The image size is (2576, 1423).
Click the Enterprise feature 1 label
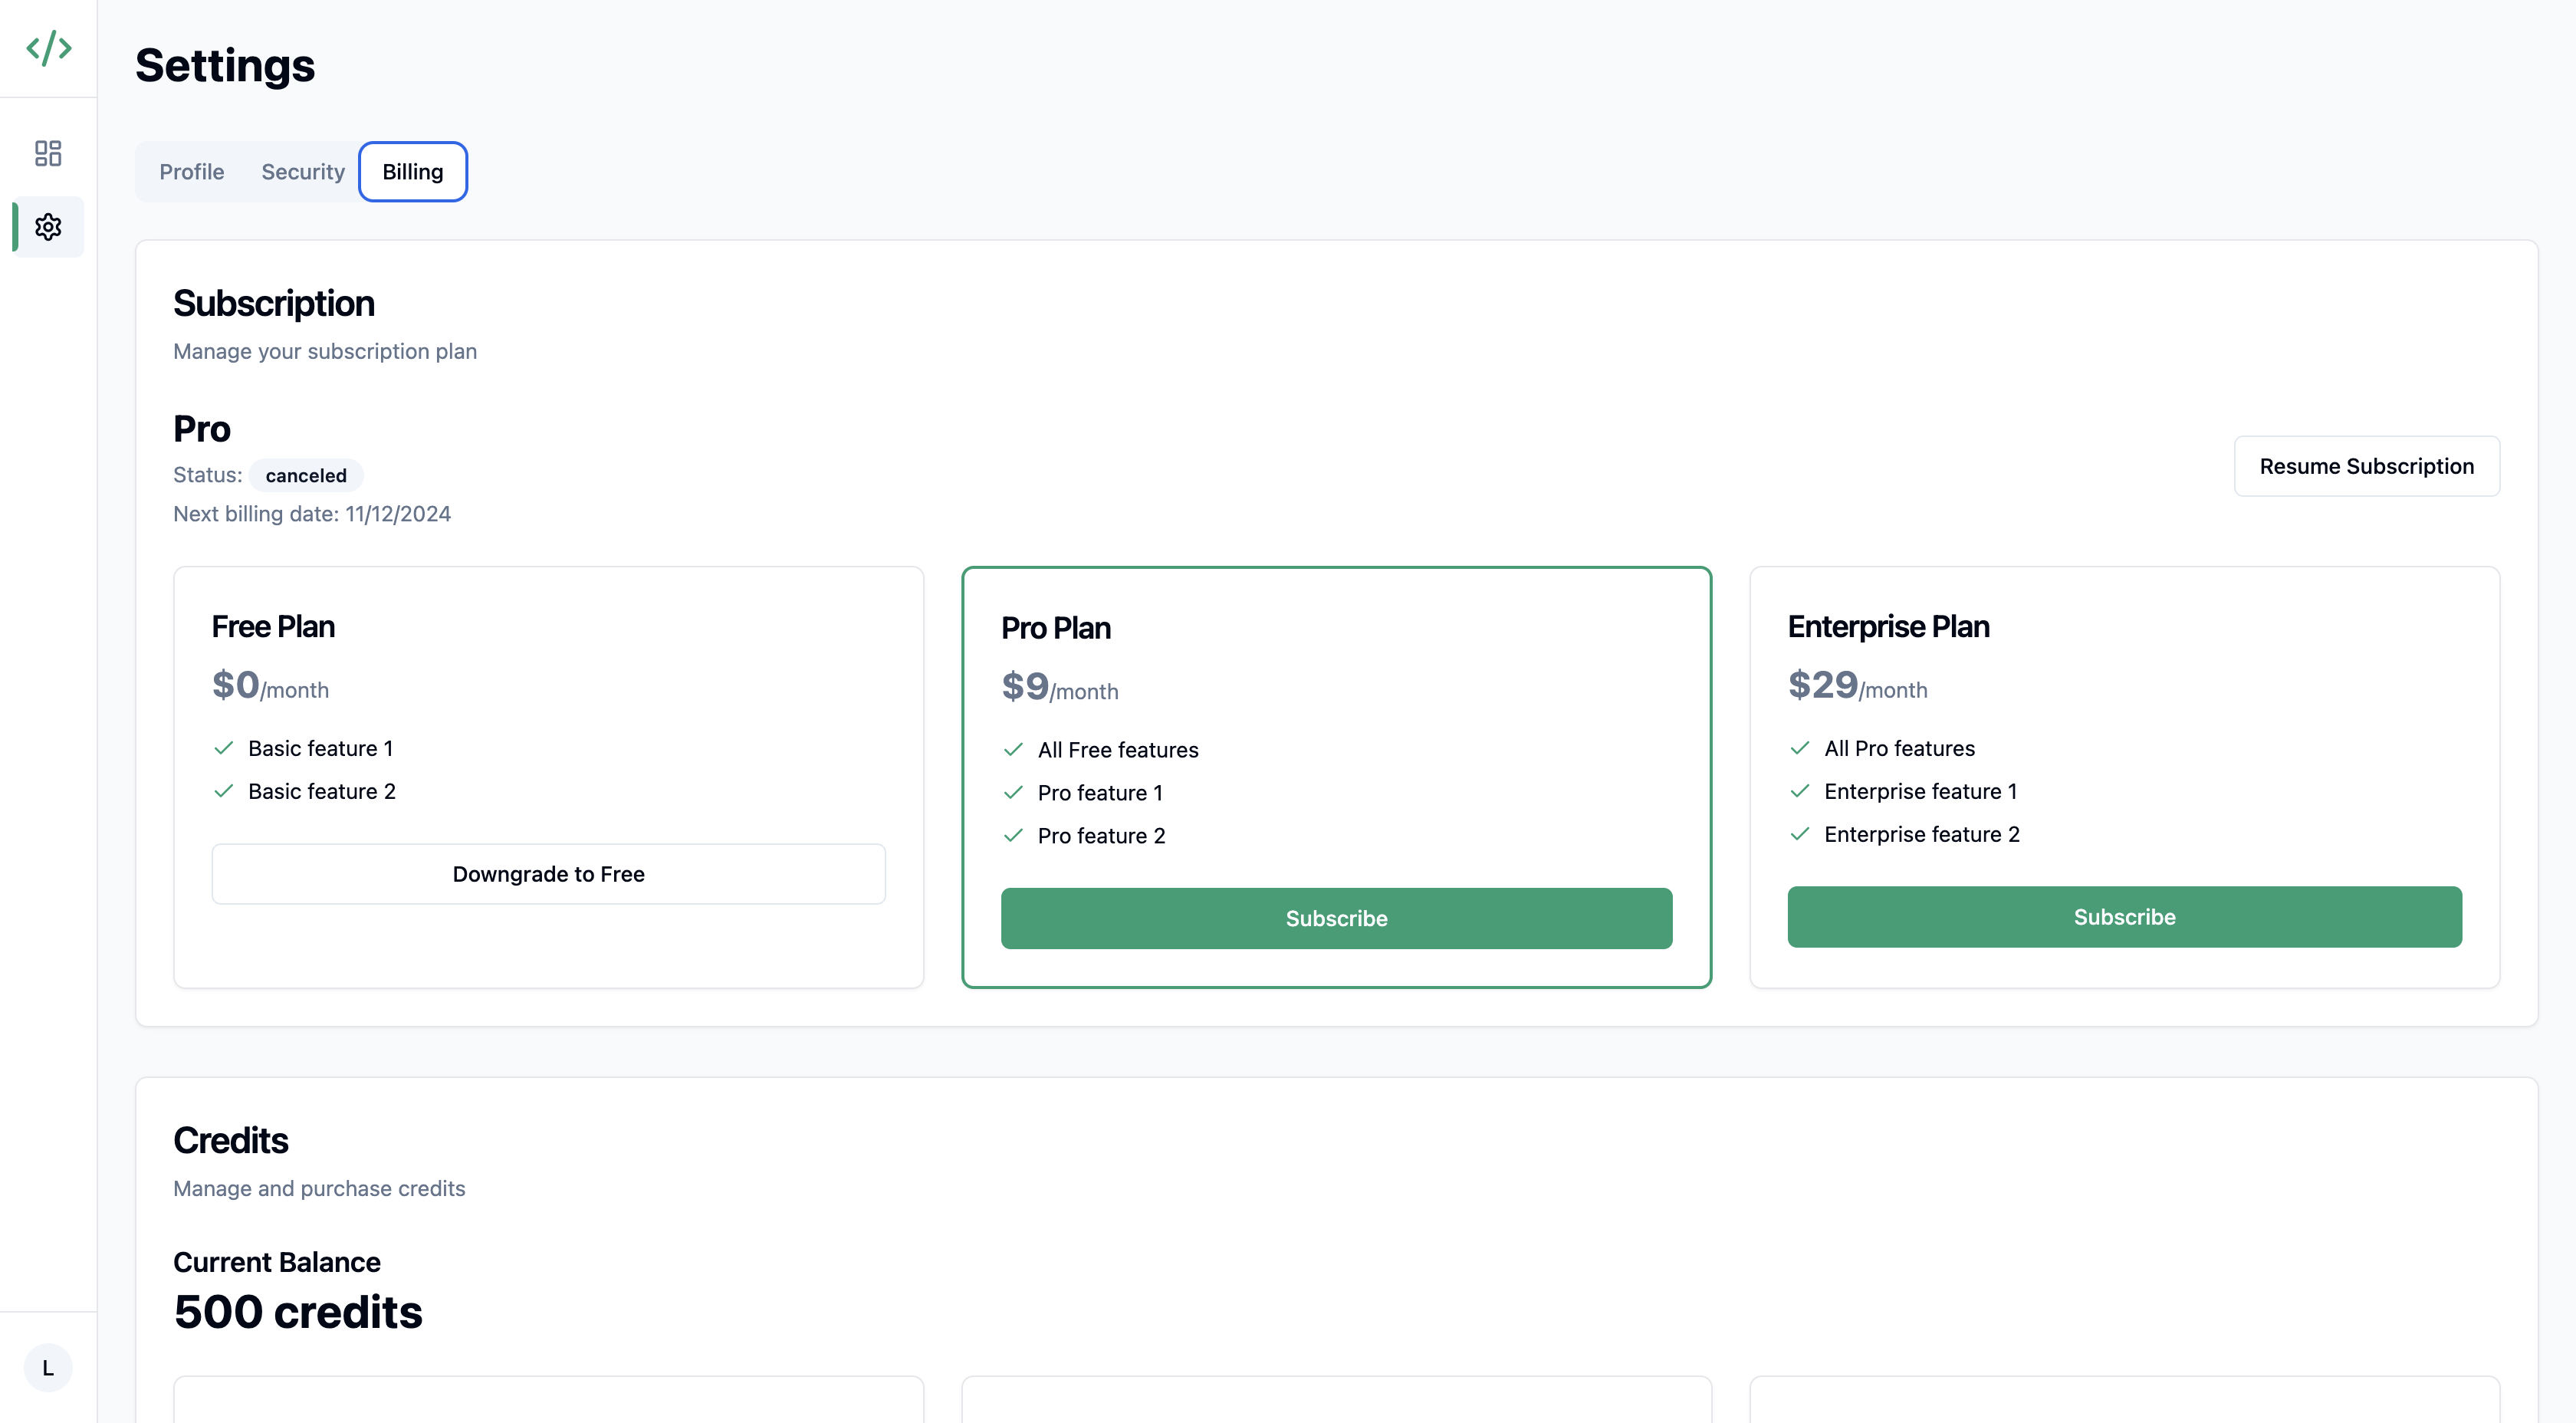pyautogui.click(x=1920, y=791)
